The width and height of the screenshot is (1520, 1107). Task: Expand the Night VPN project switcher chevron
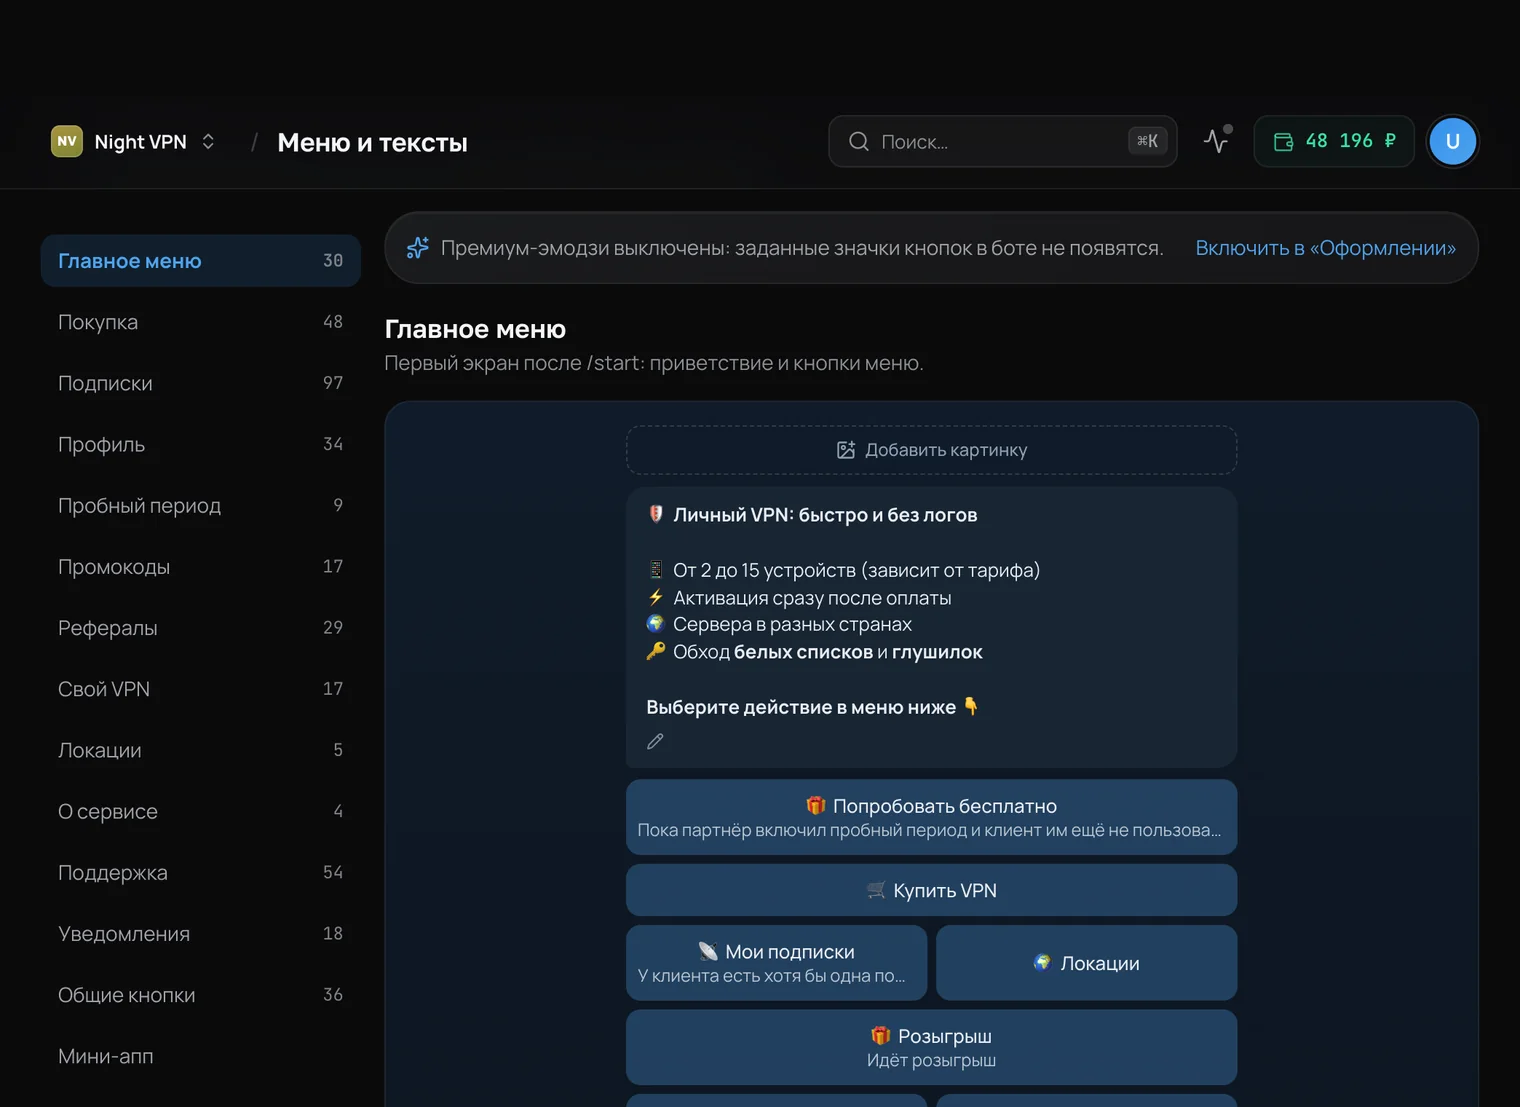pos(208,141)
